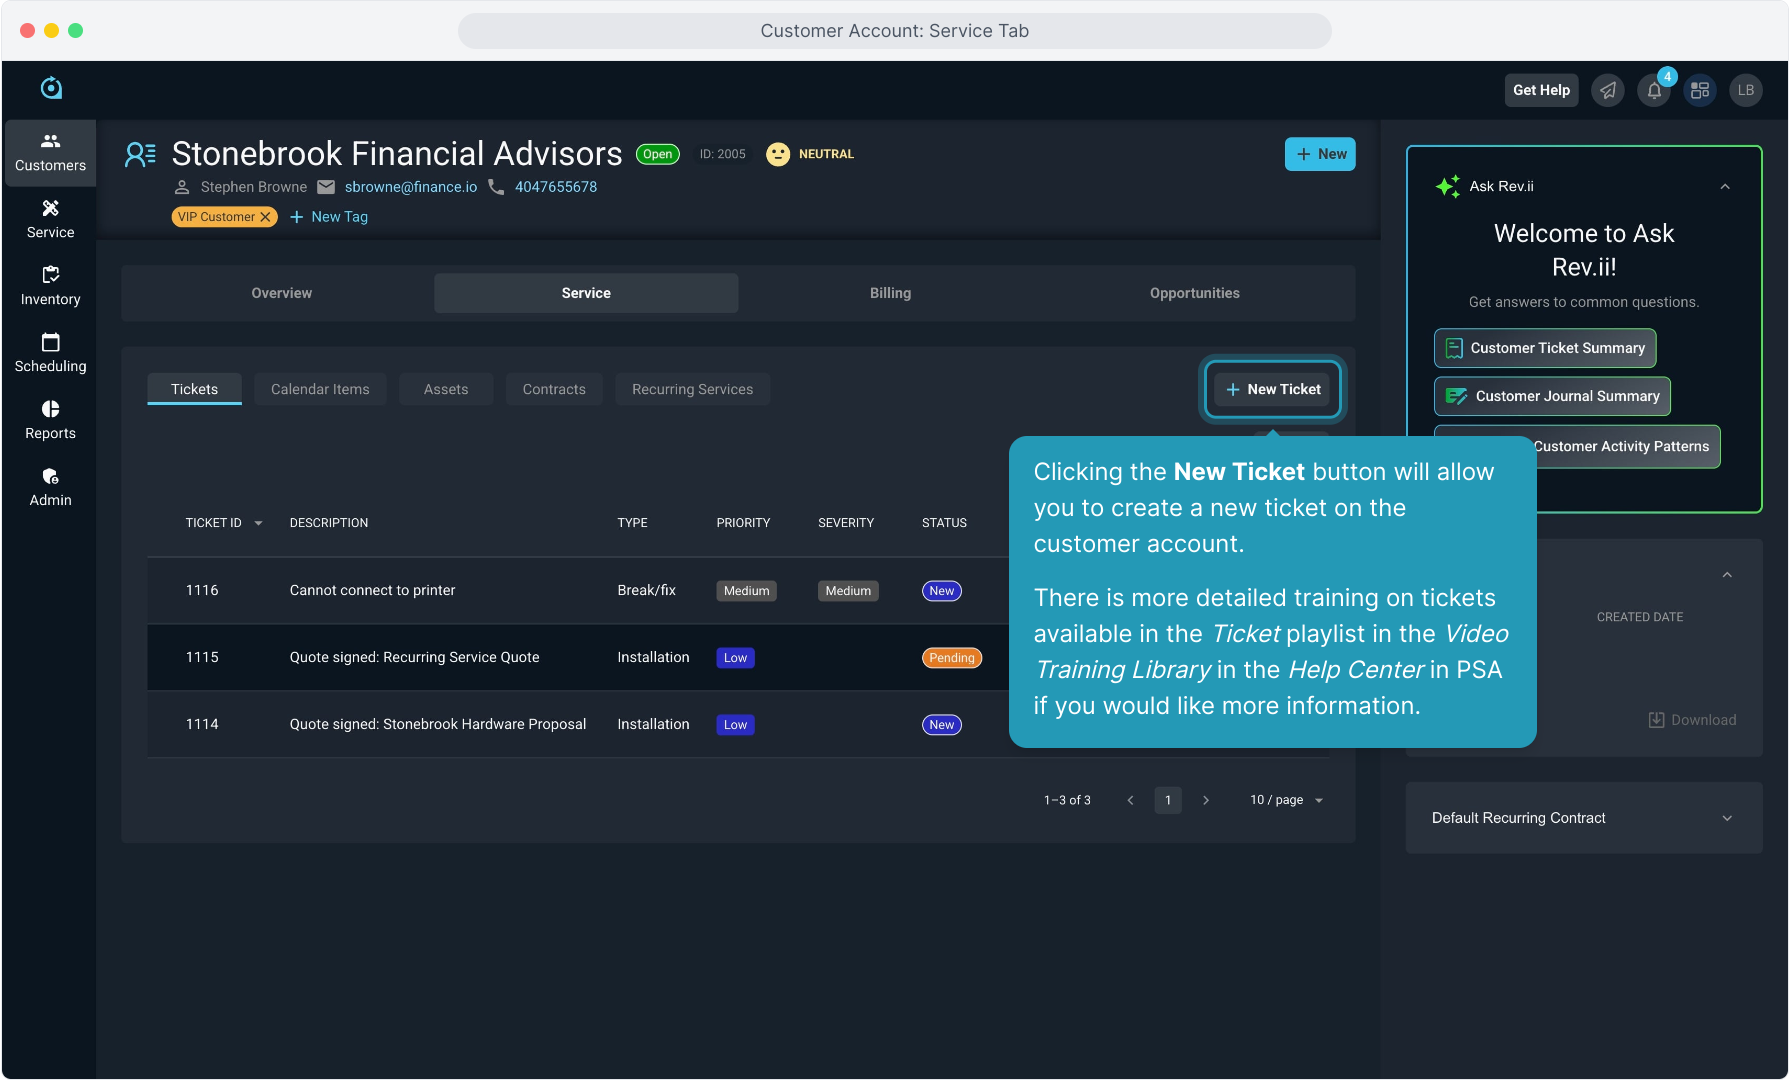Viewport: 1790px width, 1080px height.
Task: Open the Reports sidebar section
Action: click(x=50, y=420)
